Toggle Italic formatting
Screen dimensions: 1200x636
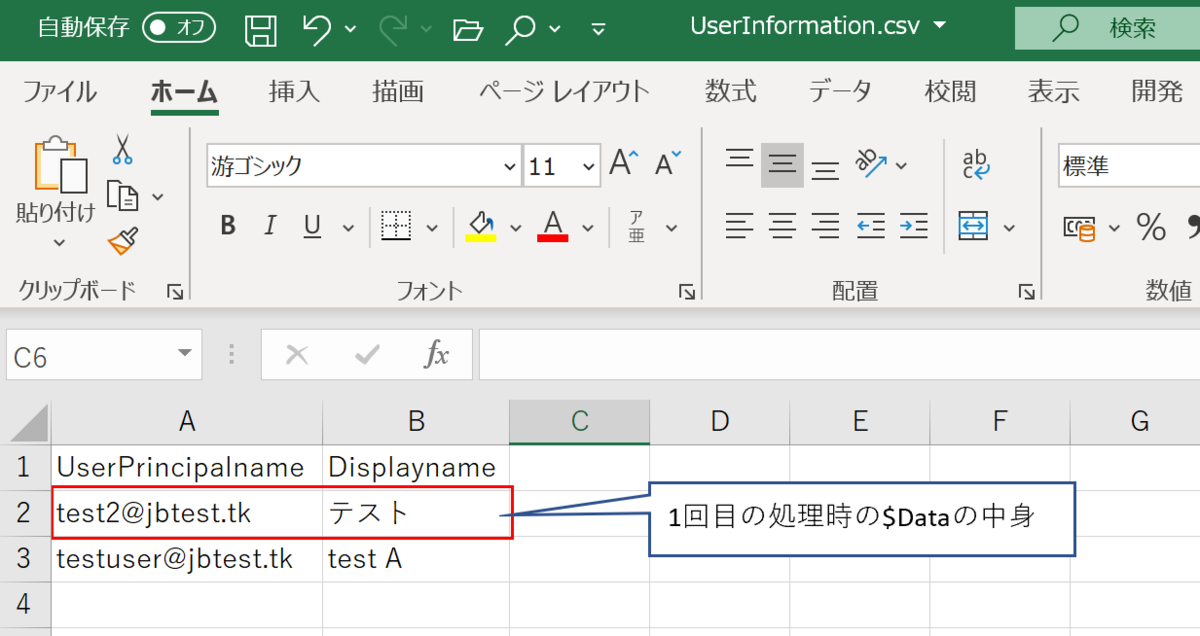pyautogui.click(x=270, y=226)
